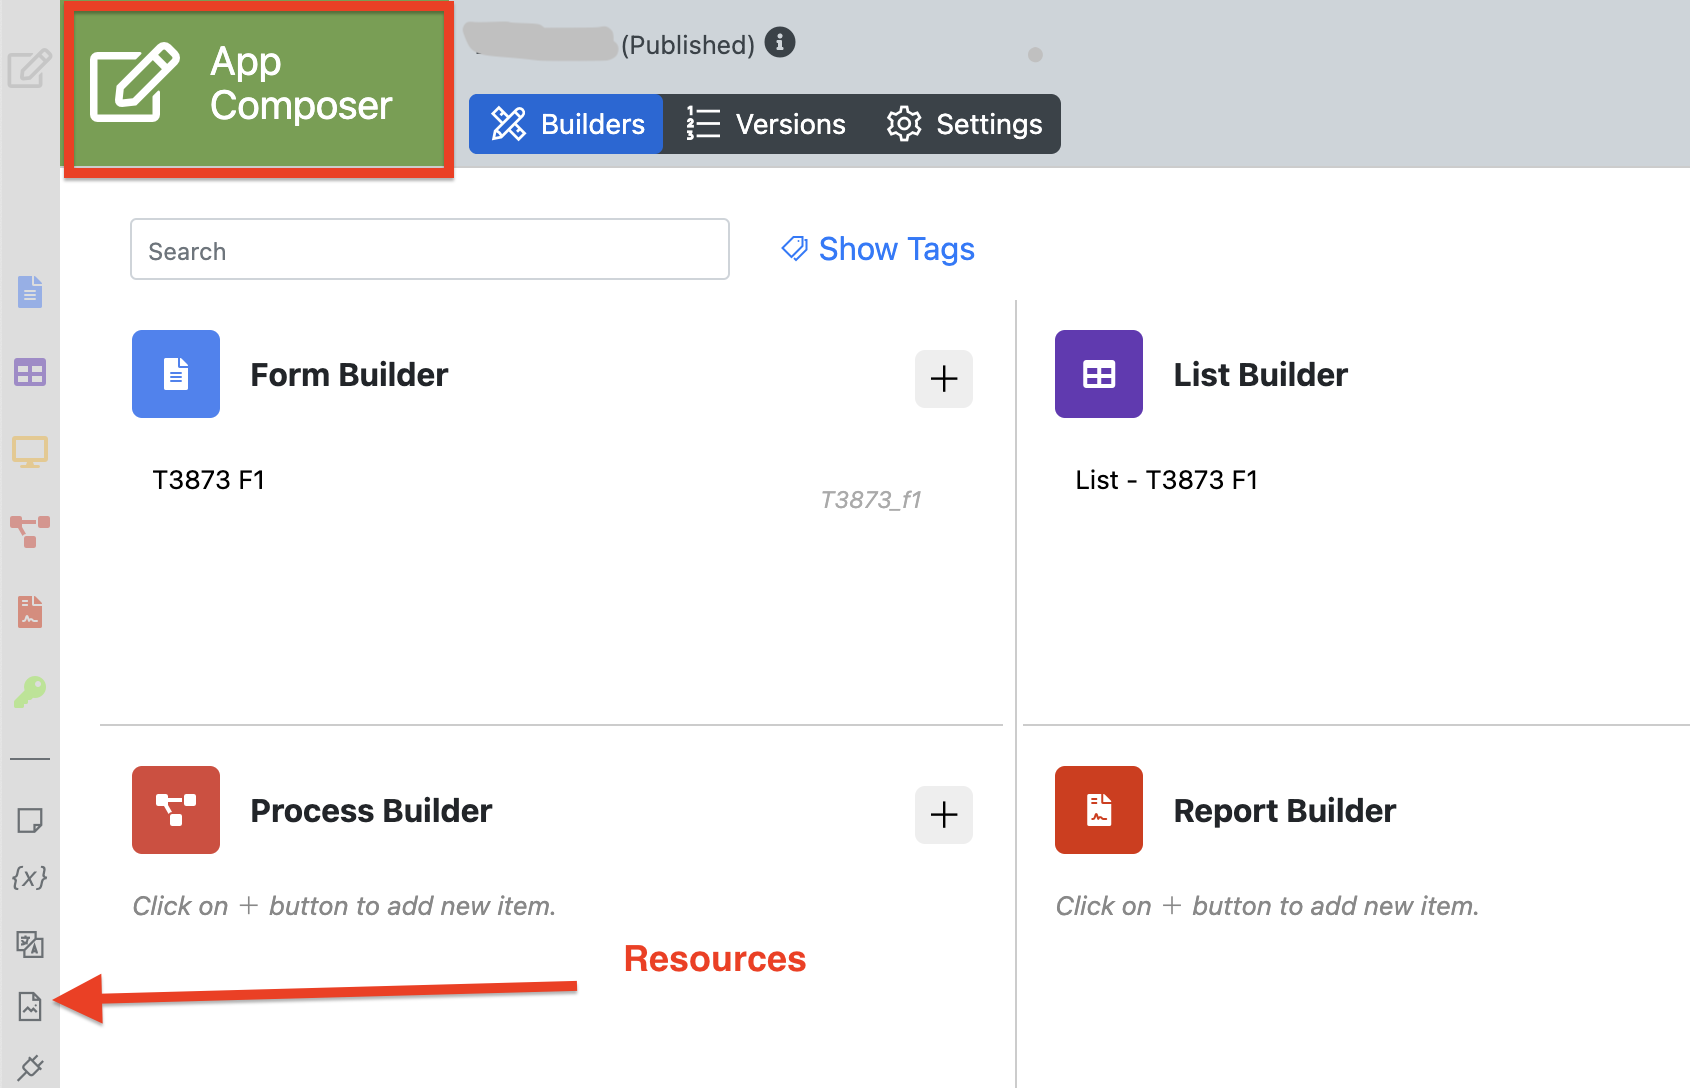Open the Report Builder sidebar icon

point(30,611)
